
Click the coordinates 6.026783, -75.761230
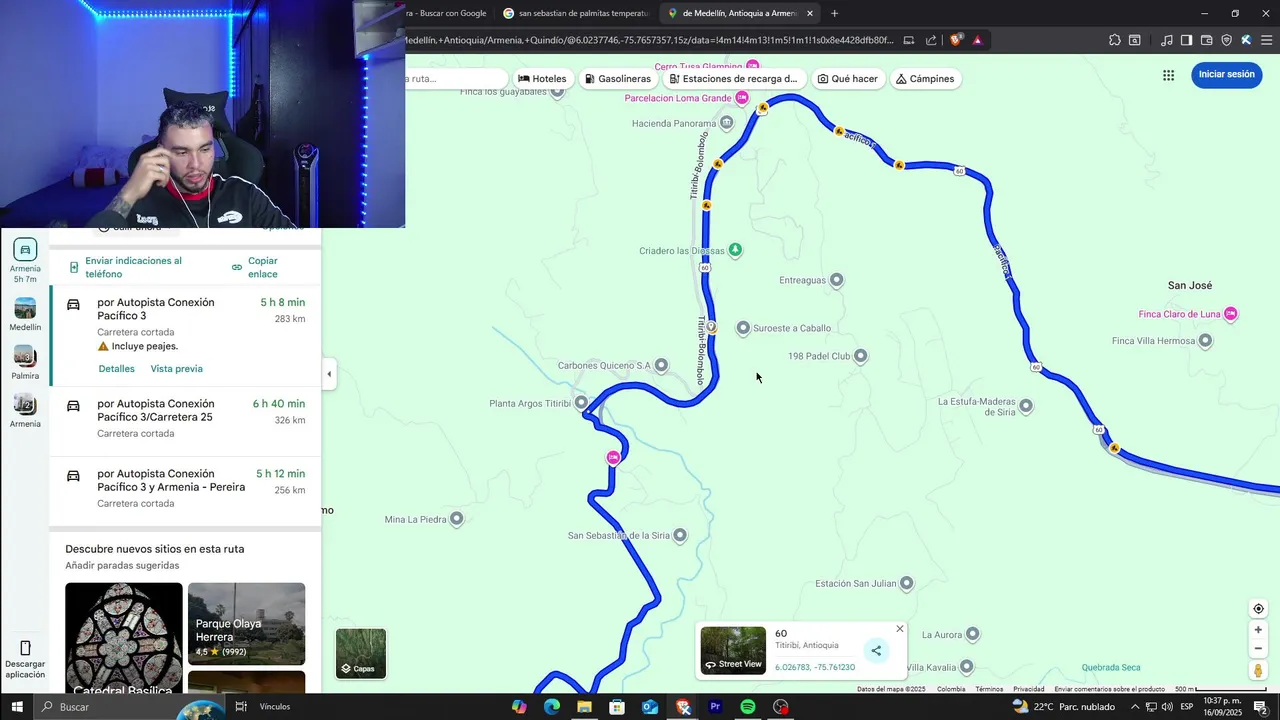[815, 667]
